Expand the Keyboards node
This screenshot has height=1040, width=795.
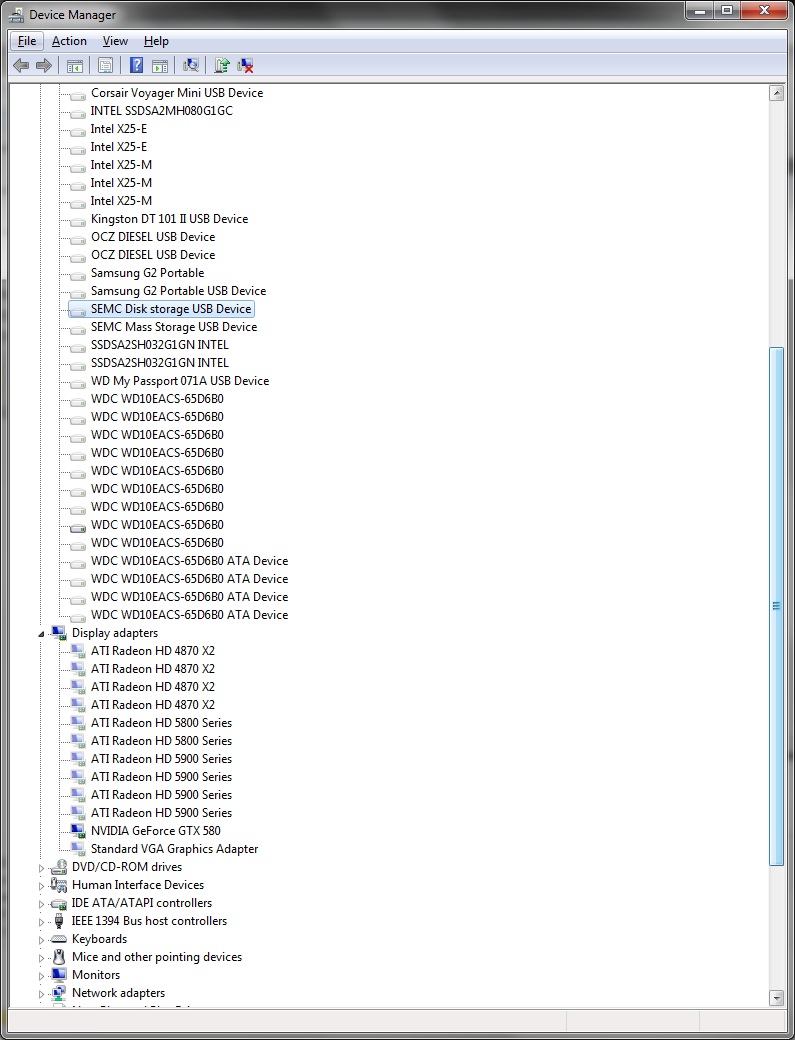point(41,939)
